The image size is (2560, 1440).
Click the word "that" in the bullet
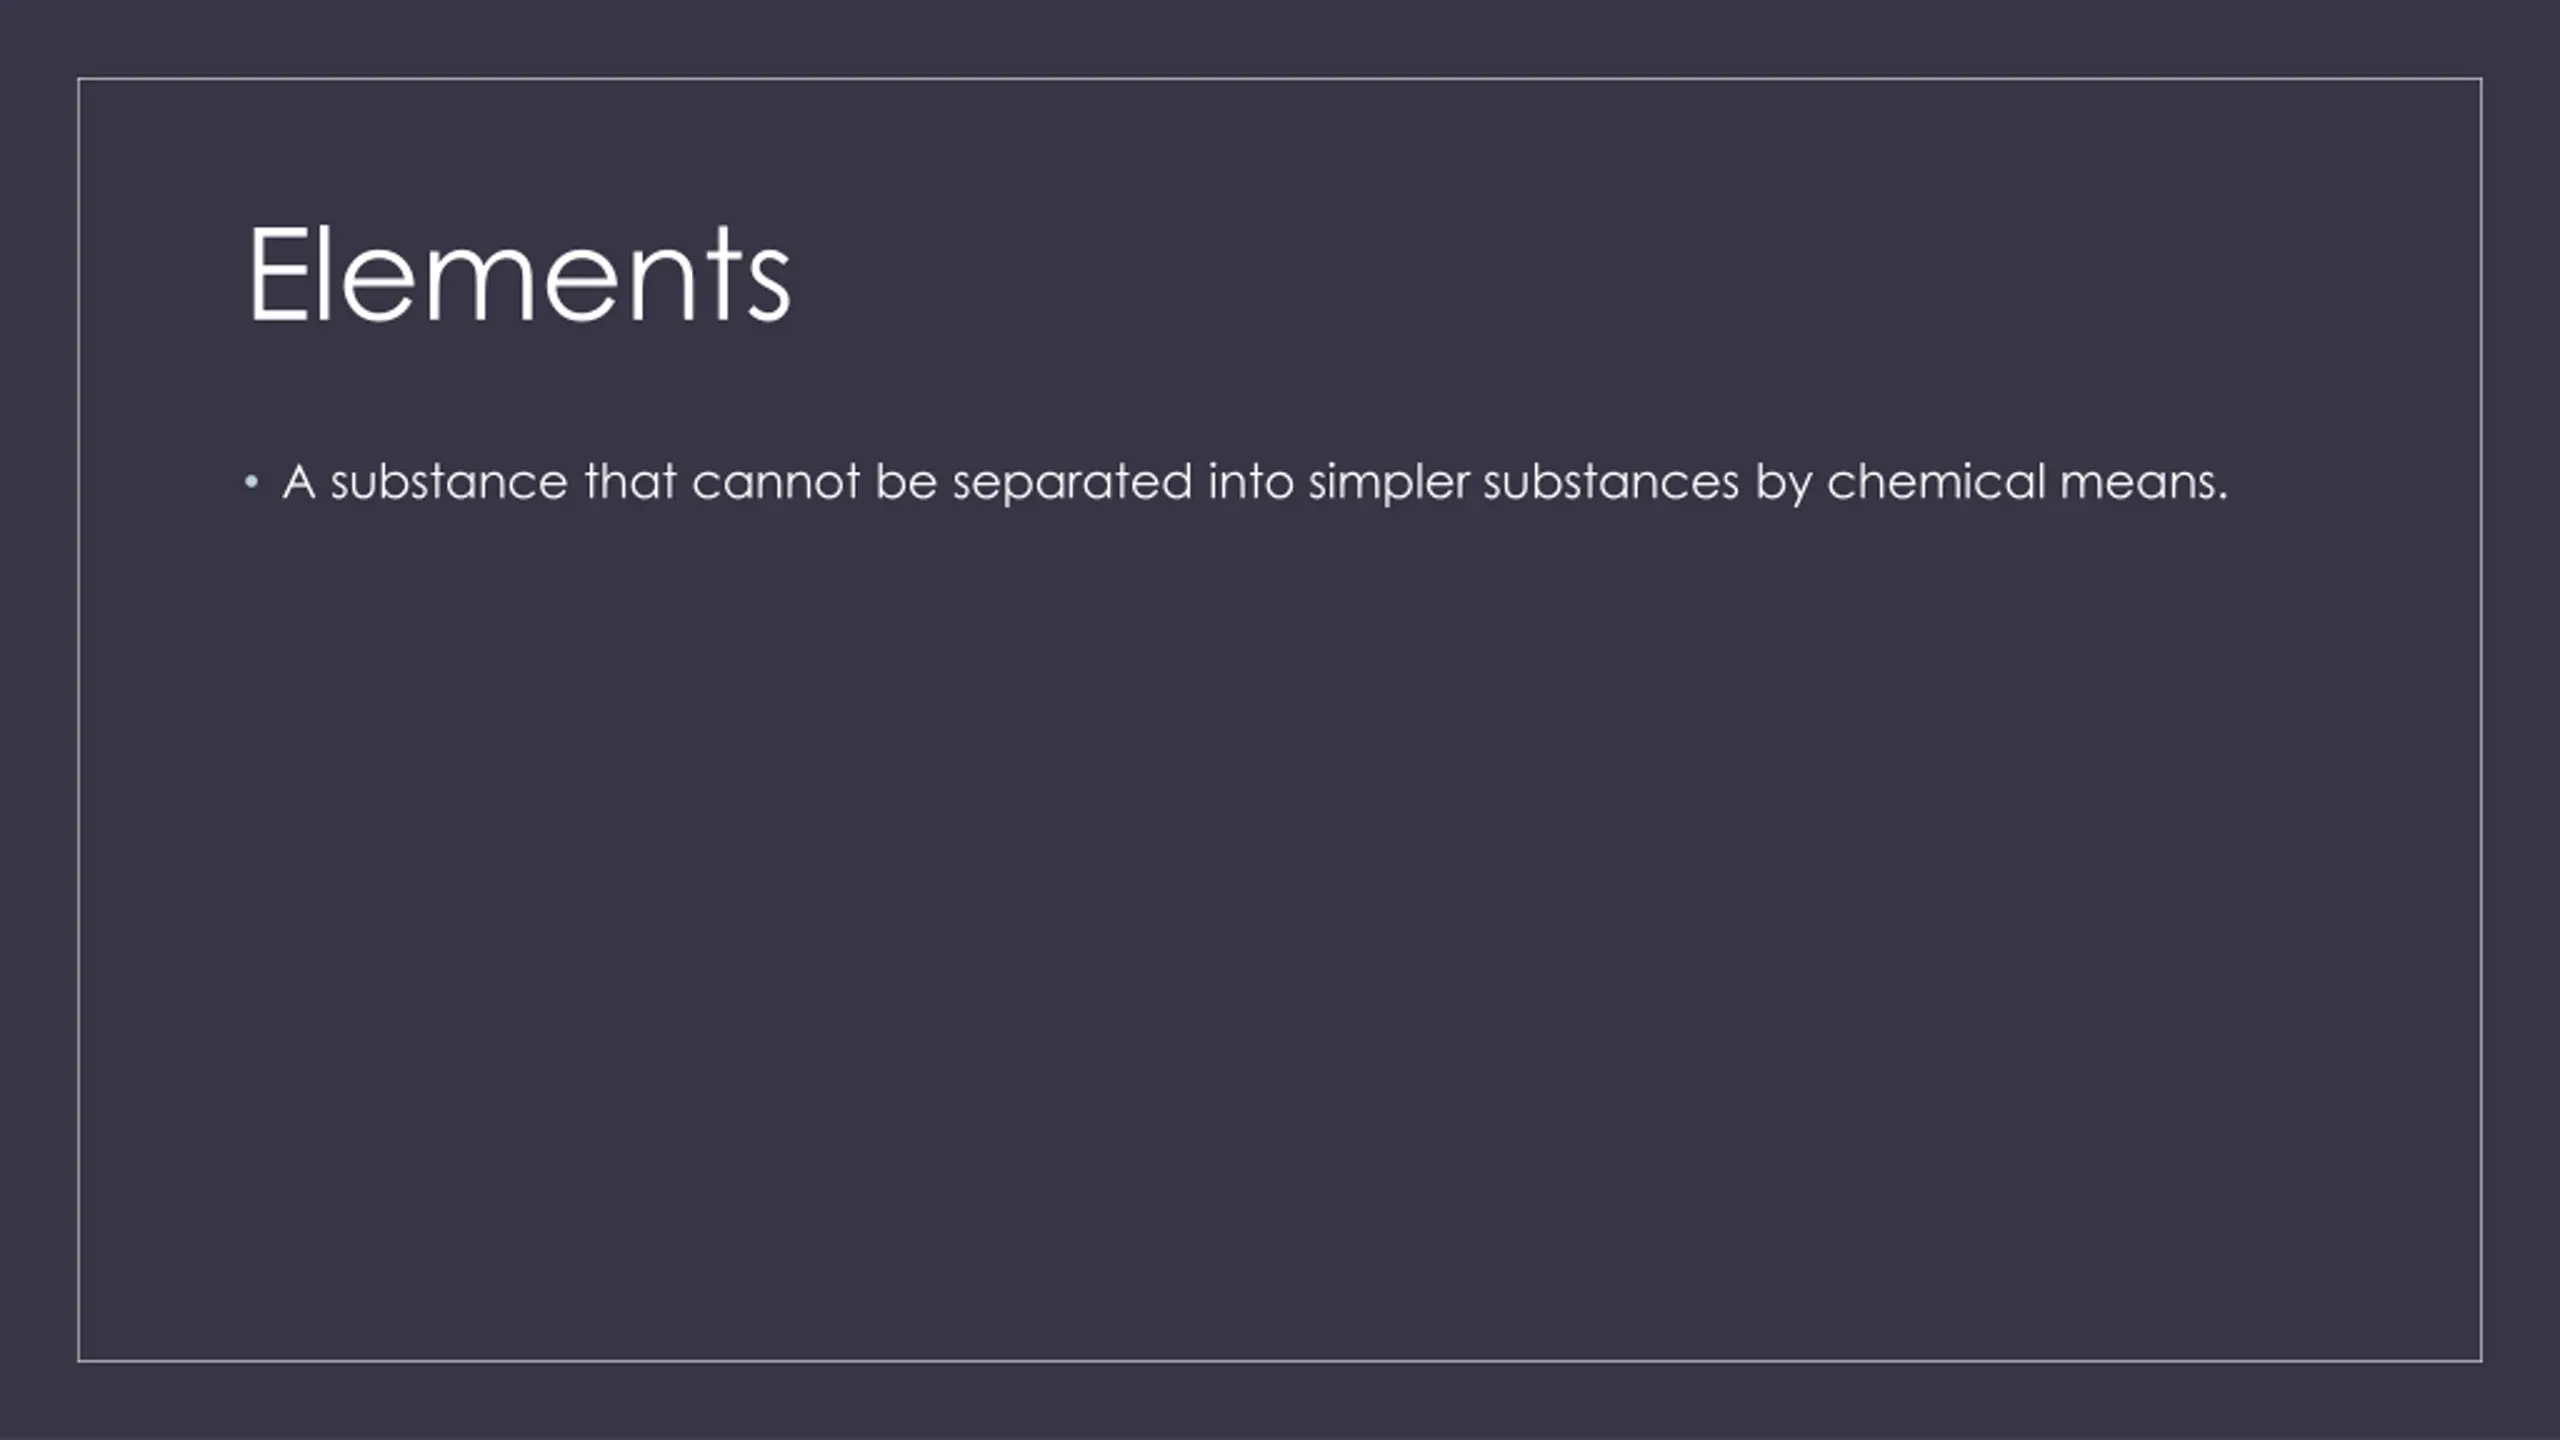630,481
